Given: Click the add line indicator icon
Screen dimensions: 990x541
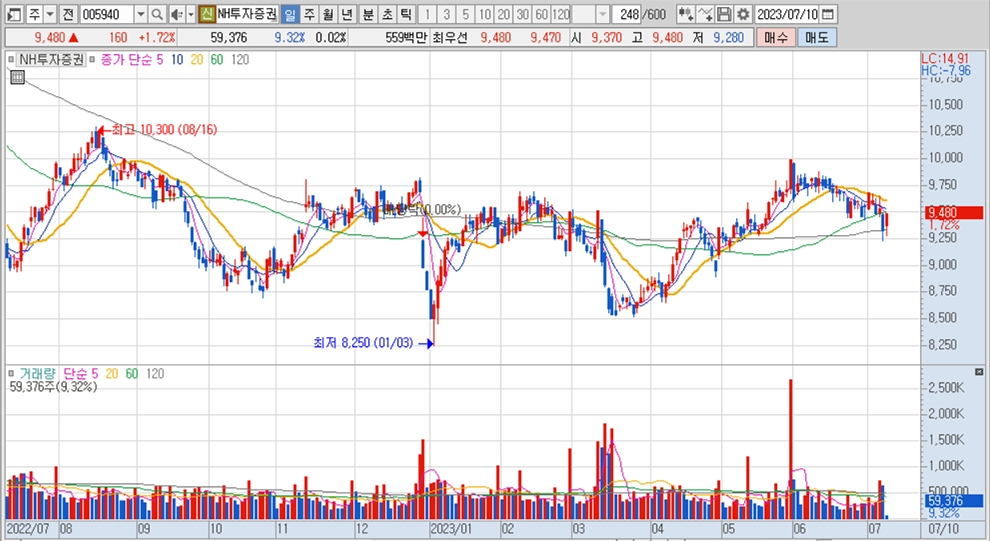Looking at the screenshot, I should pos(705,15).
